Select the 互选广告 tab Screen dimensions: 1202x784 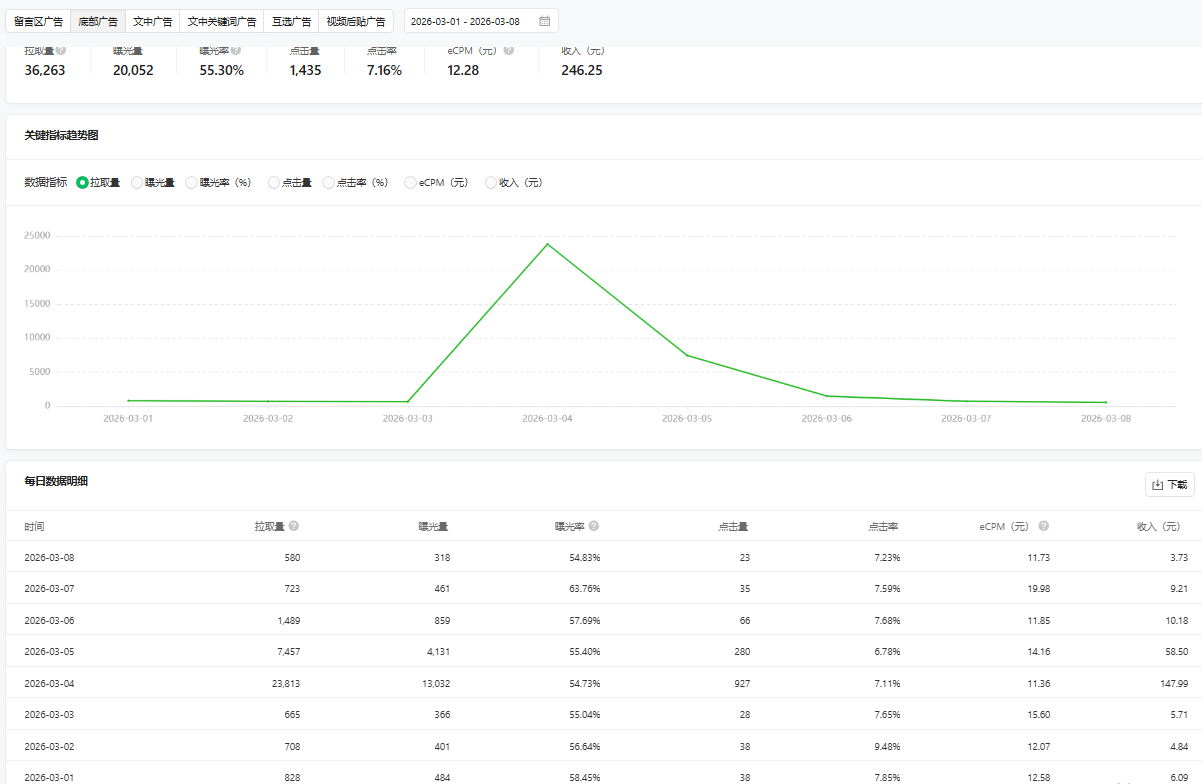291,21
